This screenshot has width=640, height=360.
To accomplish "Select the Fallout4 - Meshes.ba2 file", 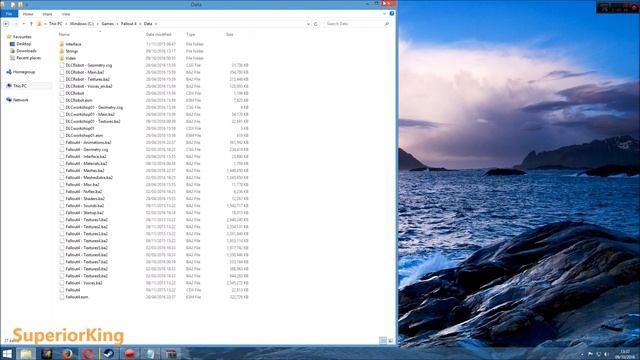I will pyautogui.click(x=84, y=171).
